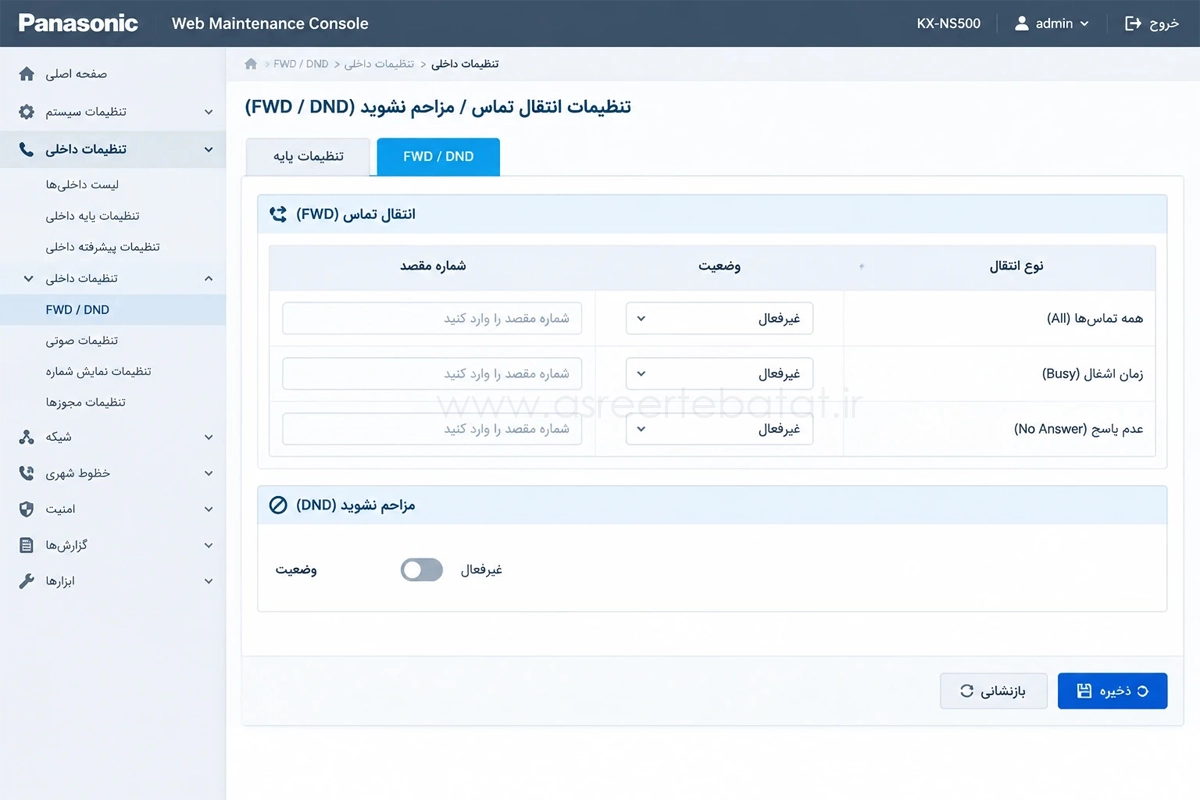Click the network icon beside شبکه

pyautogui.click(x=27, y=437)
